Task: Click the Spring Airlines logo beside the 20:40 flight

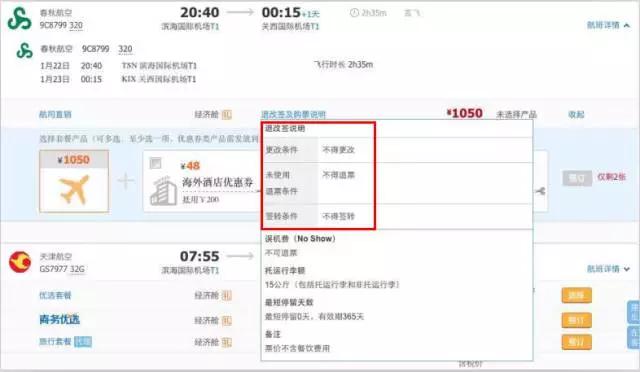Action: click(19, 19)
